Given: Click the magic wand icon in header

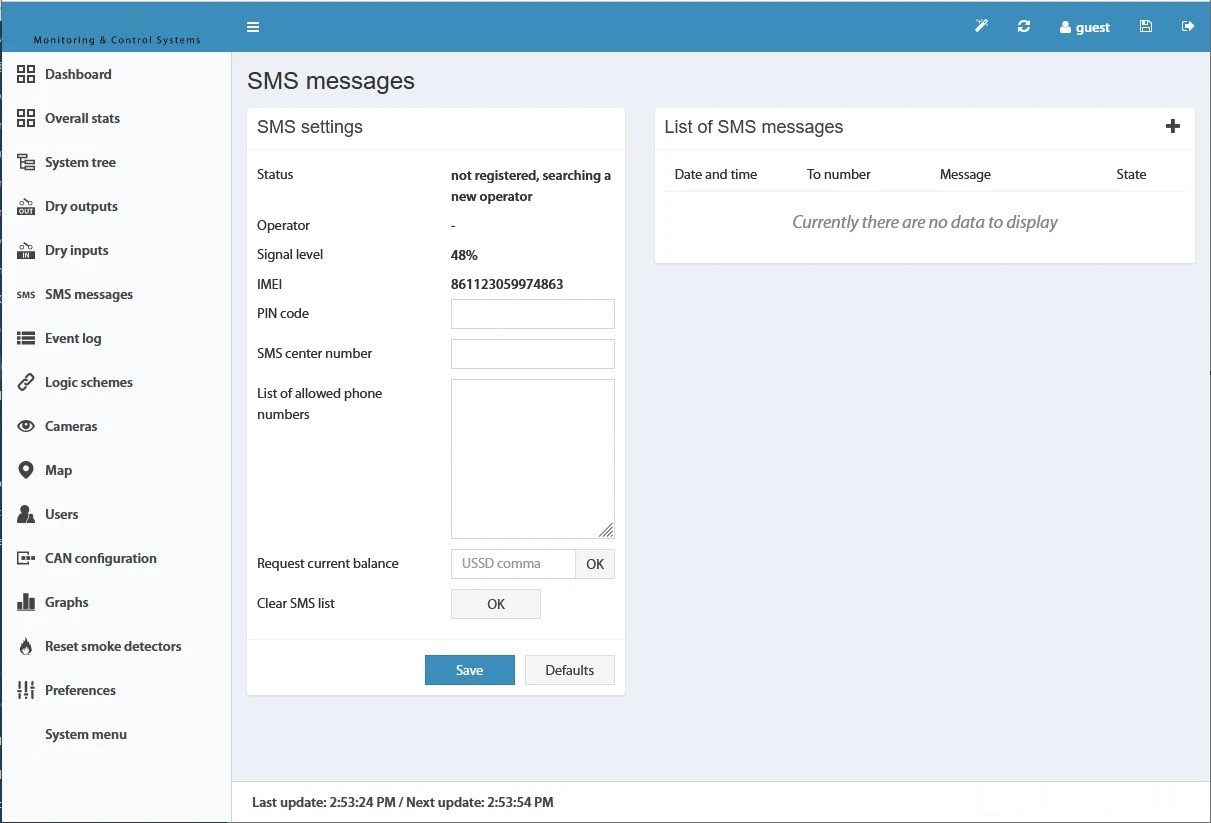Looking at the screenshot, I should [982, 26].
